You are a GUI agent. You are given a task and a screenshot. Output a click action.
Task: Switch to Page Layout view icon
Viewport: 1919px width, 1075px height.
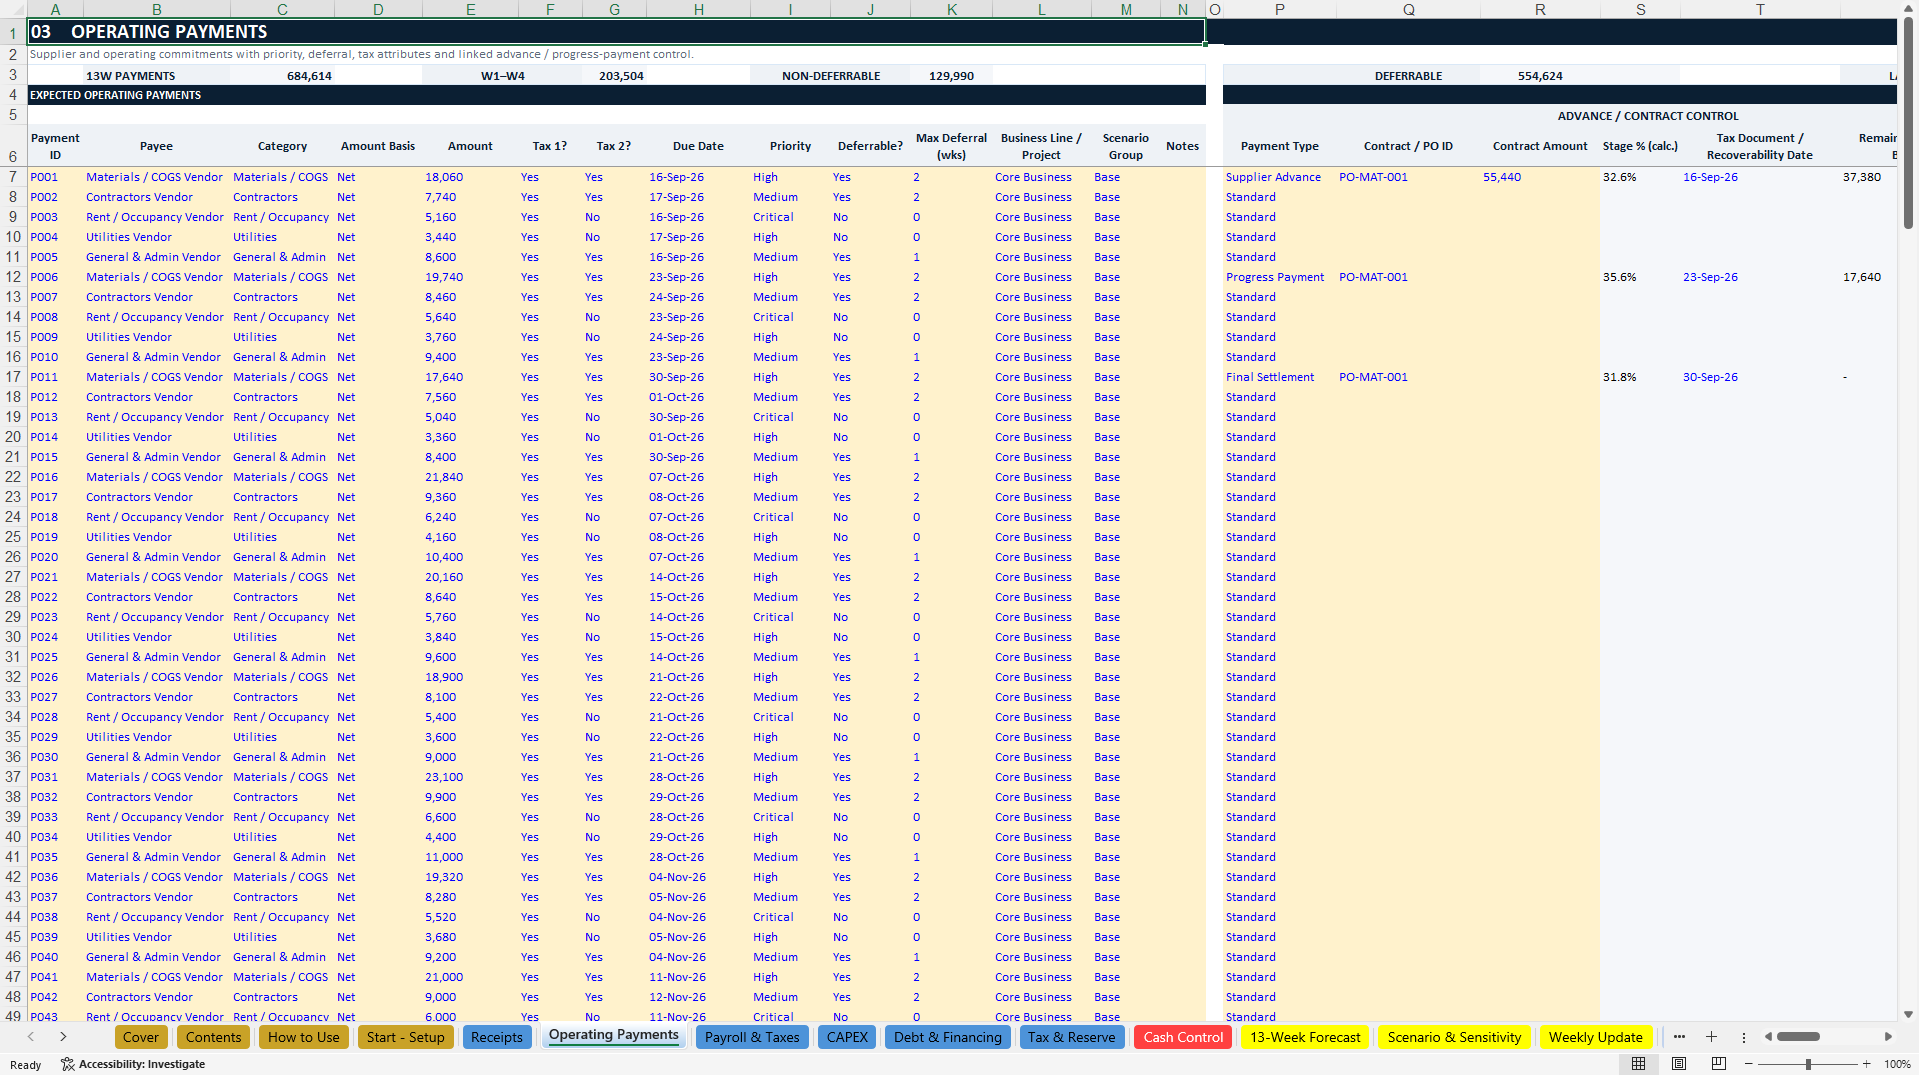point(1679,1064)
